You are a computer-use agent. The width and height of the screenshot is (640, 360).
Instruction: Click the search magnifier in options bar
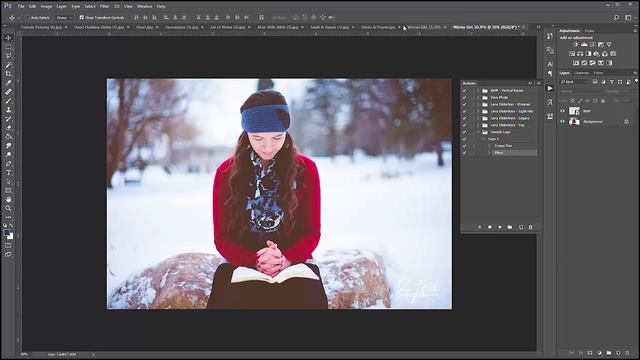(616, 18)
